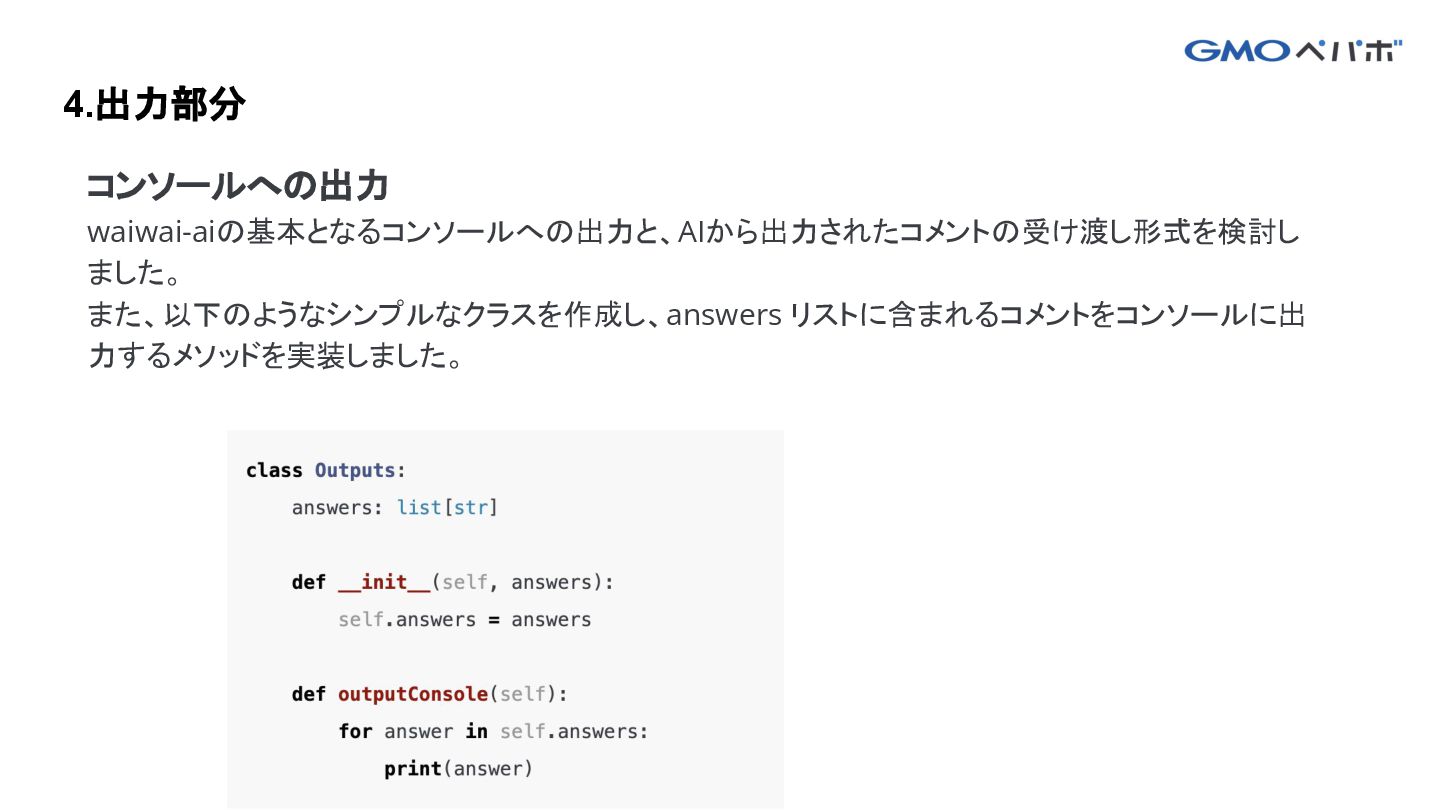Click the str keyword in brackets
Image resolution: width=1440 pixels, height=810 pixels.
coord(470,507)
